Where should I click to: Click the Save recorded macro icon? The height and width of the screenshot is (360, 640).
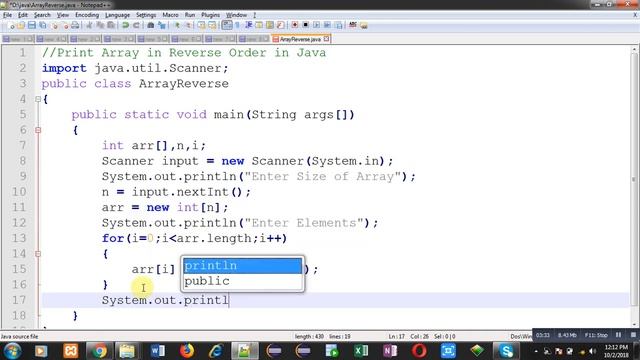(338, 25)
